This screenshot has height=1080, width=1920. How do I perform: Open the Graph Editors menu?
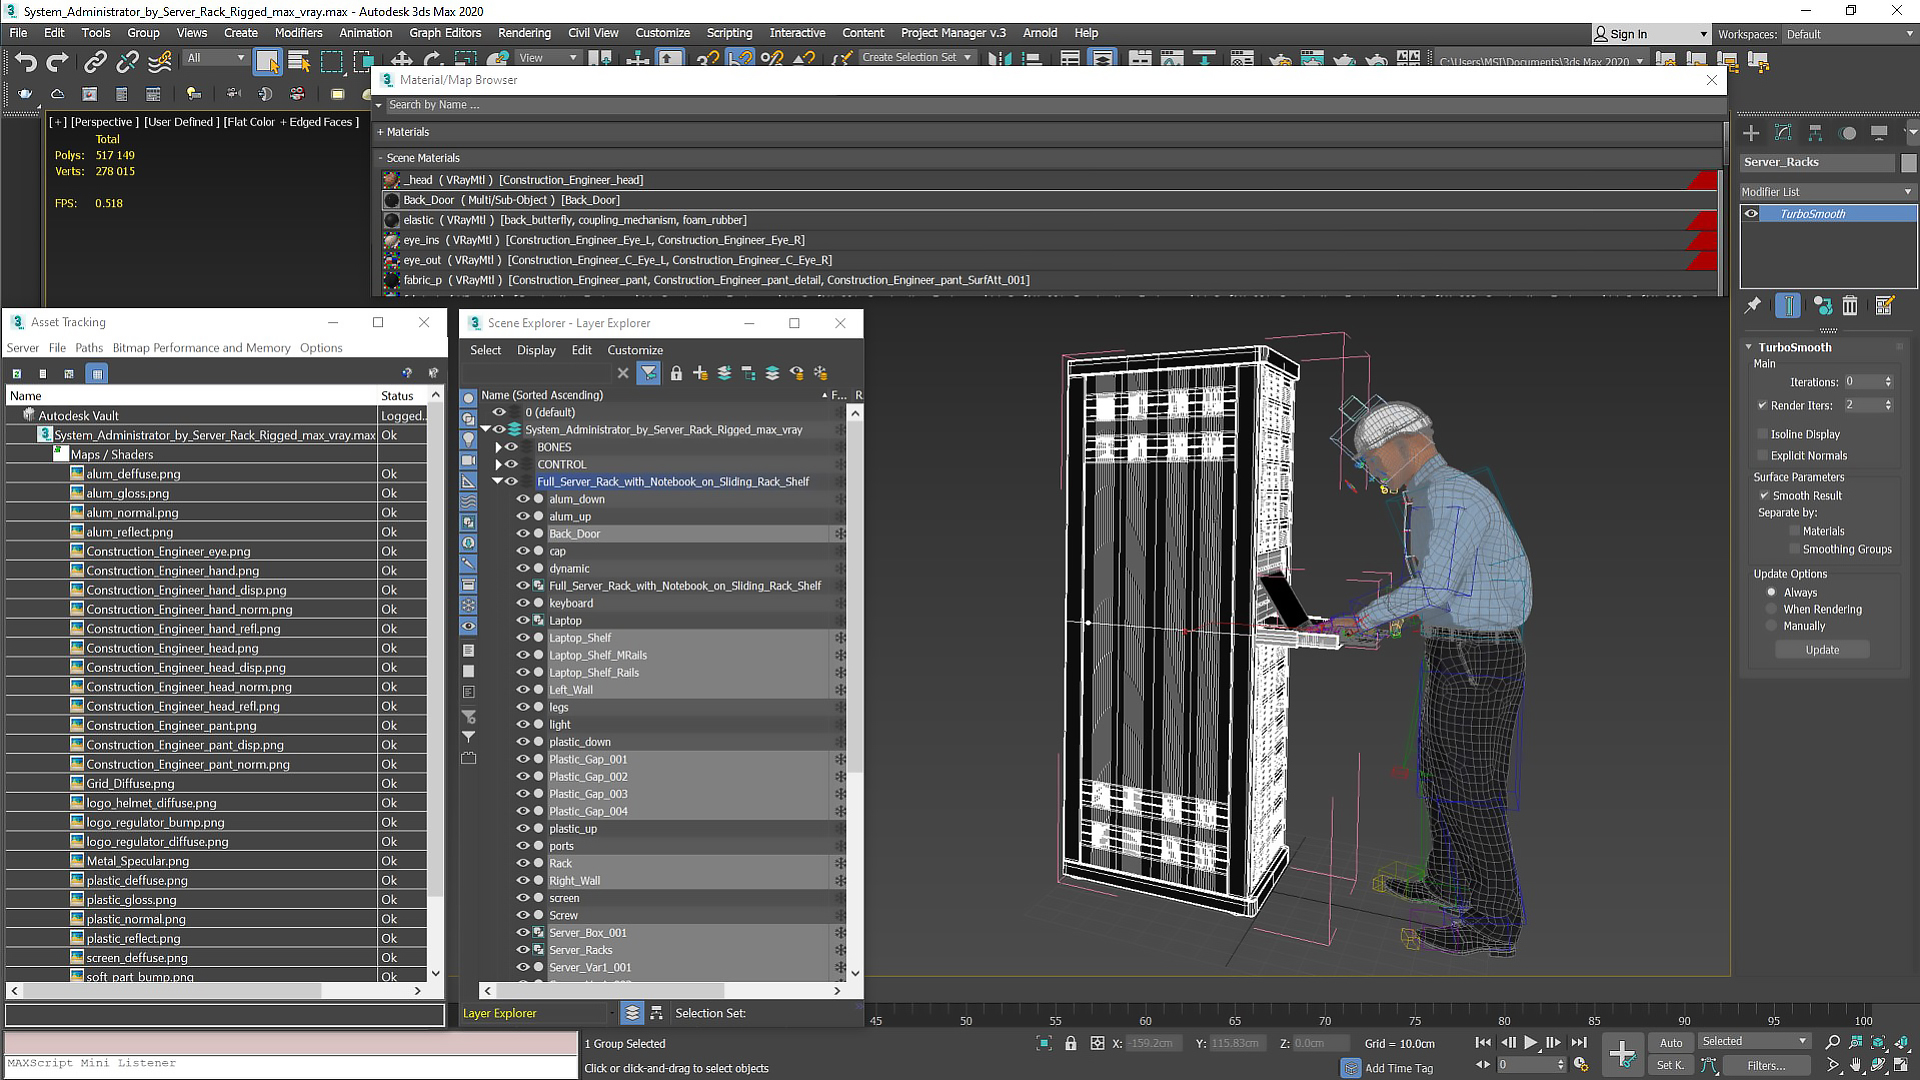(445, 33)
